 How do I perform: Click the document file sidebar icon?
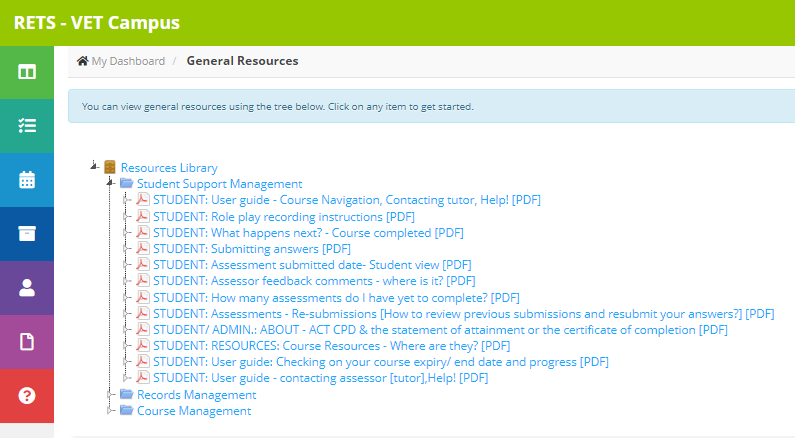point(27,342)
